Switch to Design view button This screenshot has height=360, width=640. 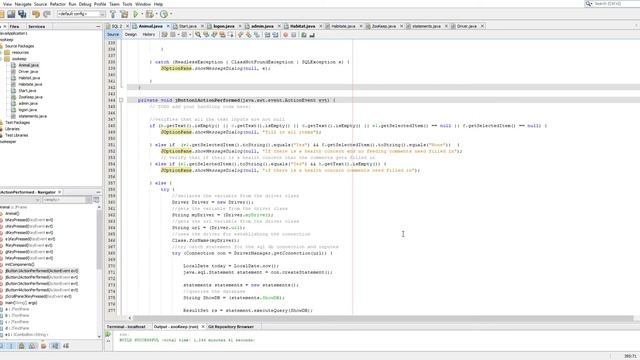click(131, 35)
